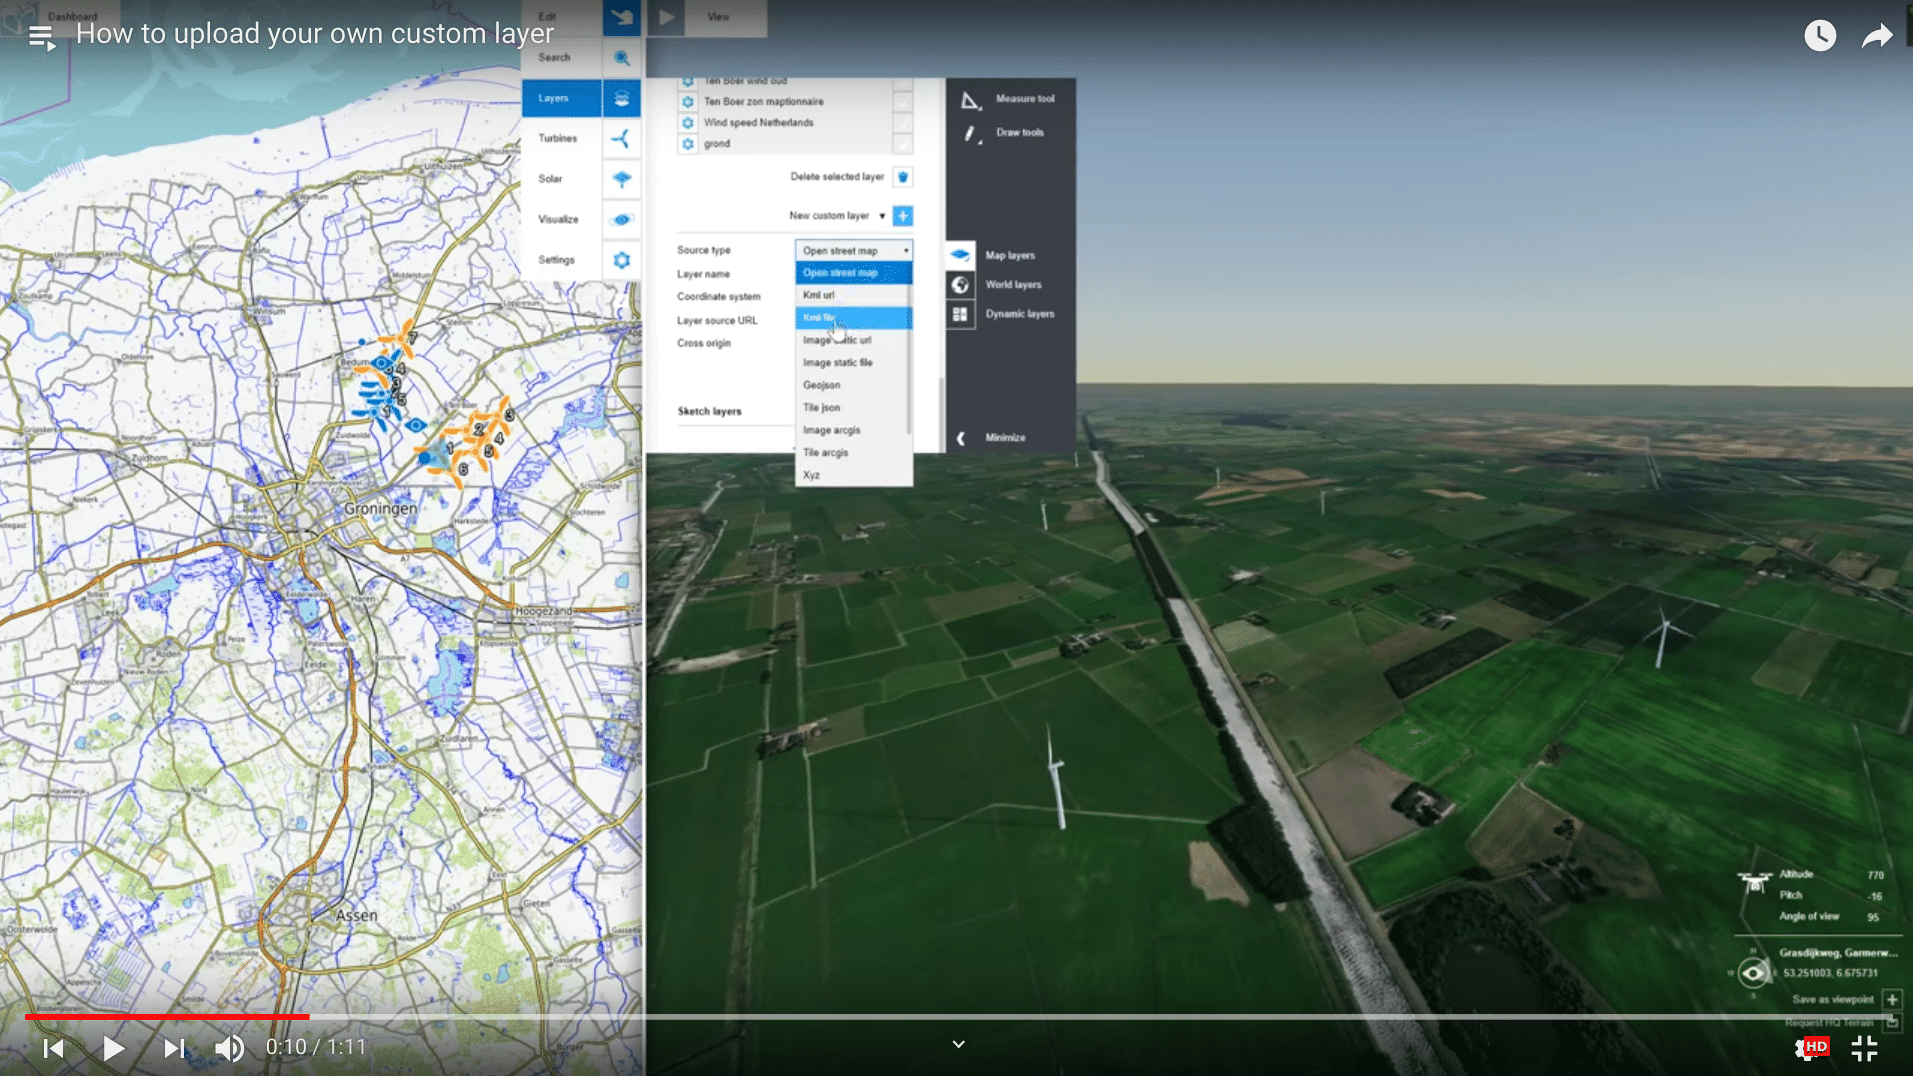Open the YouTube playlist menu icon
Viewport: 1913px width, 1076px height.
(x=41, y=38)
